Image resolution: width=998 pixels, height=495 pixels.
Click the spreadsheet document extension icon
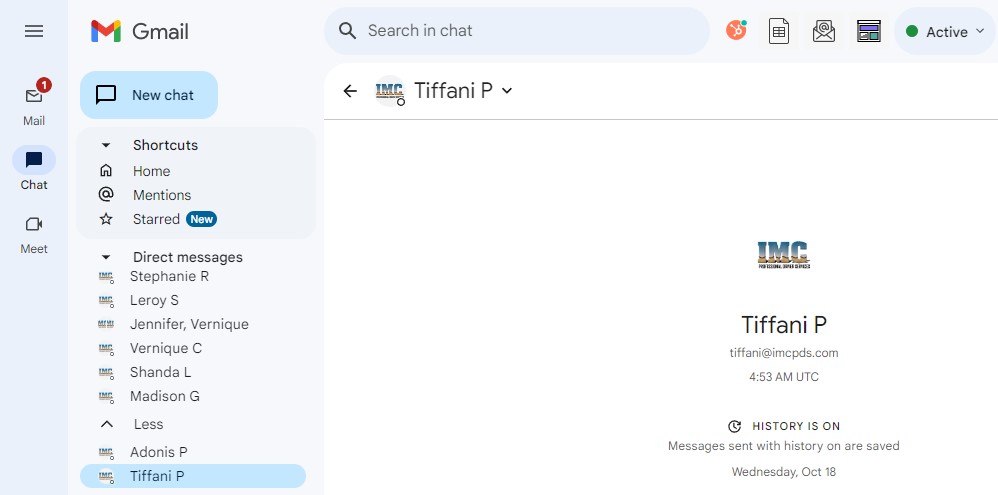(x=779, y=31)
